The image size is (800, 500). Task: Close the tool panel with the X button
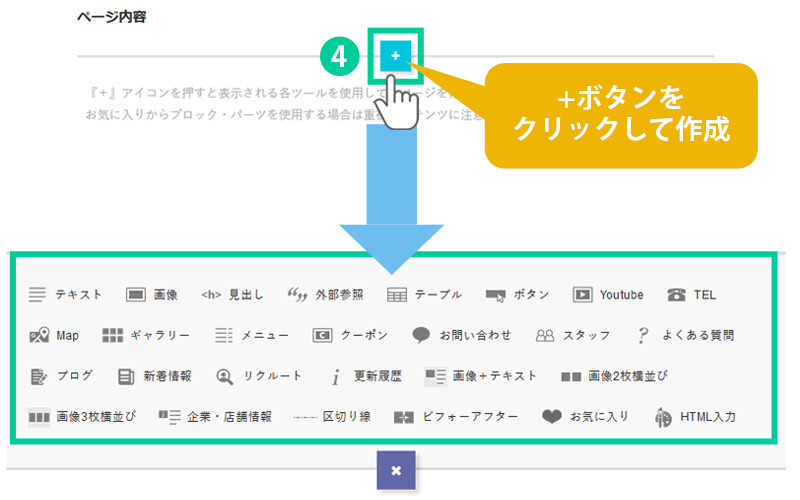395,470
